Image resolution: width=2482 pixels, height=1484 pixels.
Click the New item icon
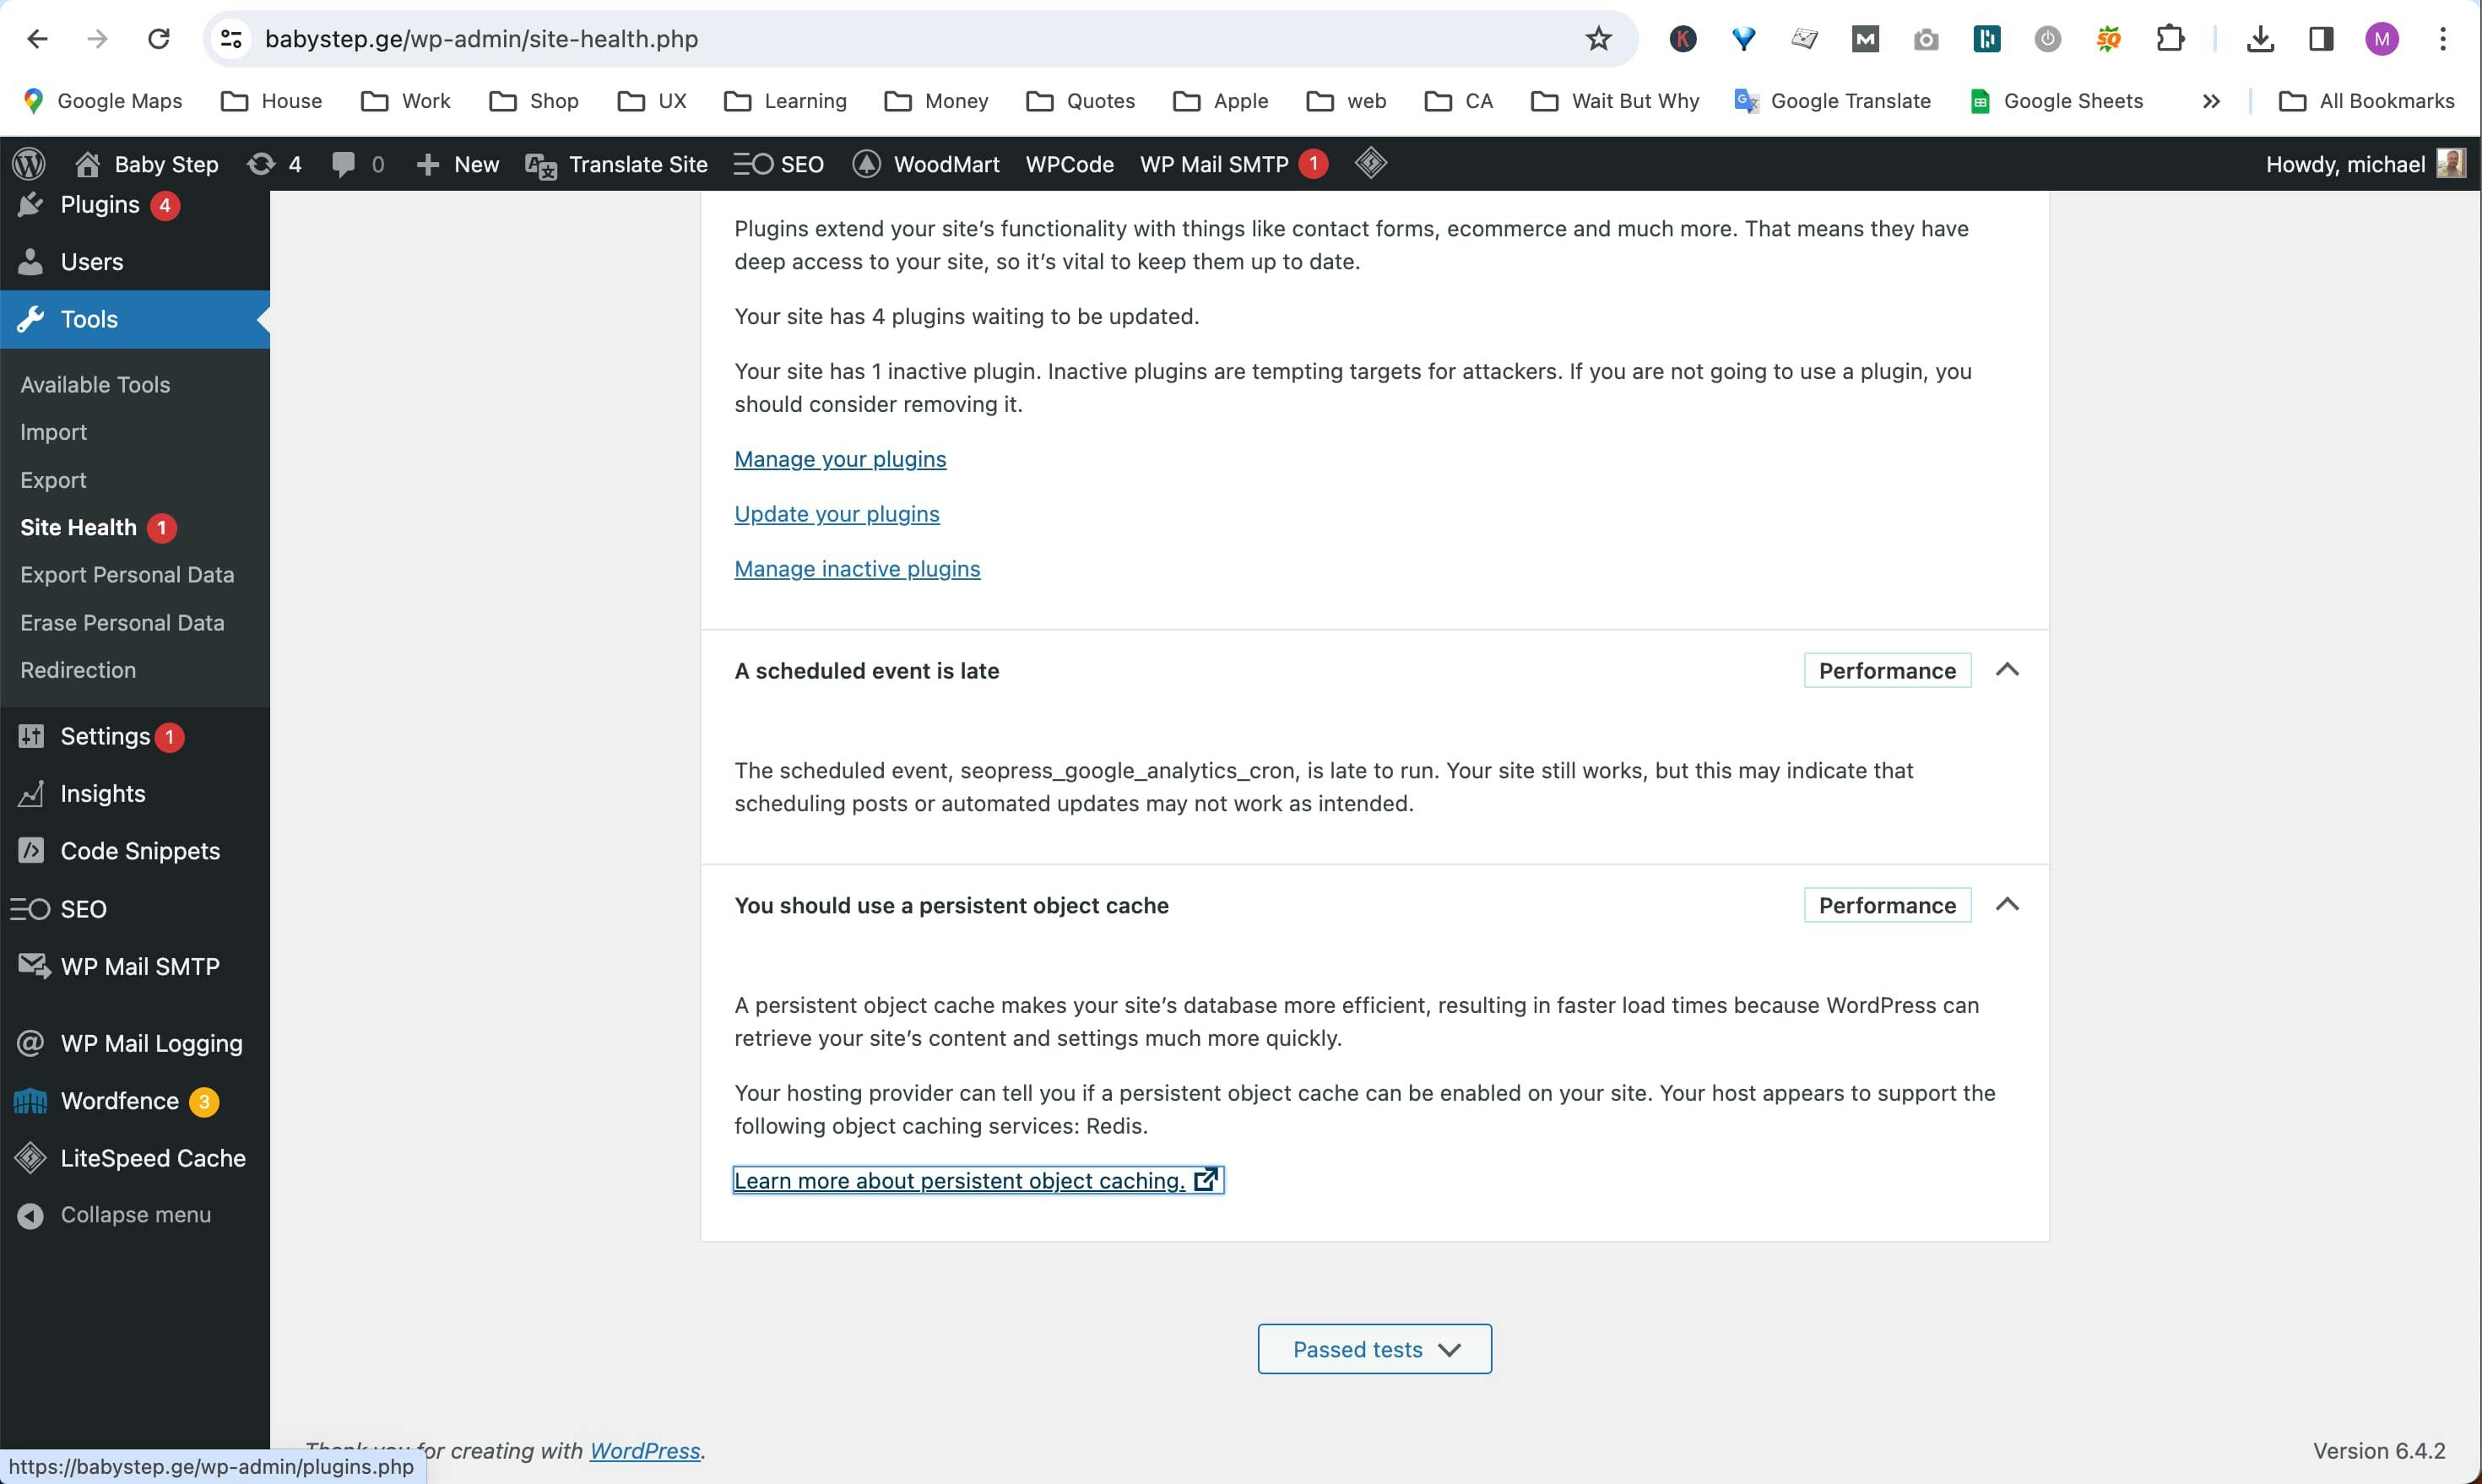click(x=429, y=164)
